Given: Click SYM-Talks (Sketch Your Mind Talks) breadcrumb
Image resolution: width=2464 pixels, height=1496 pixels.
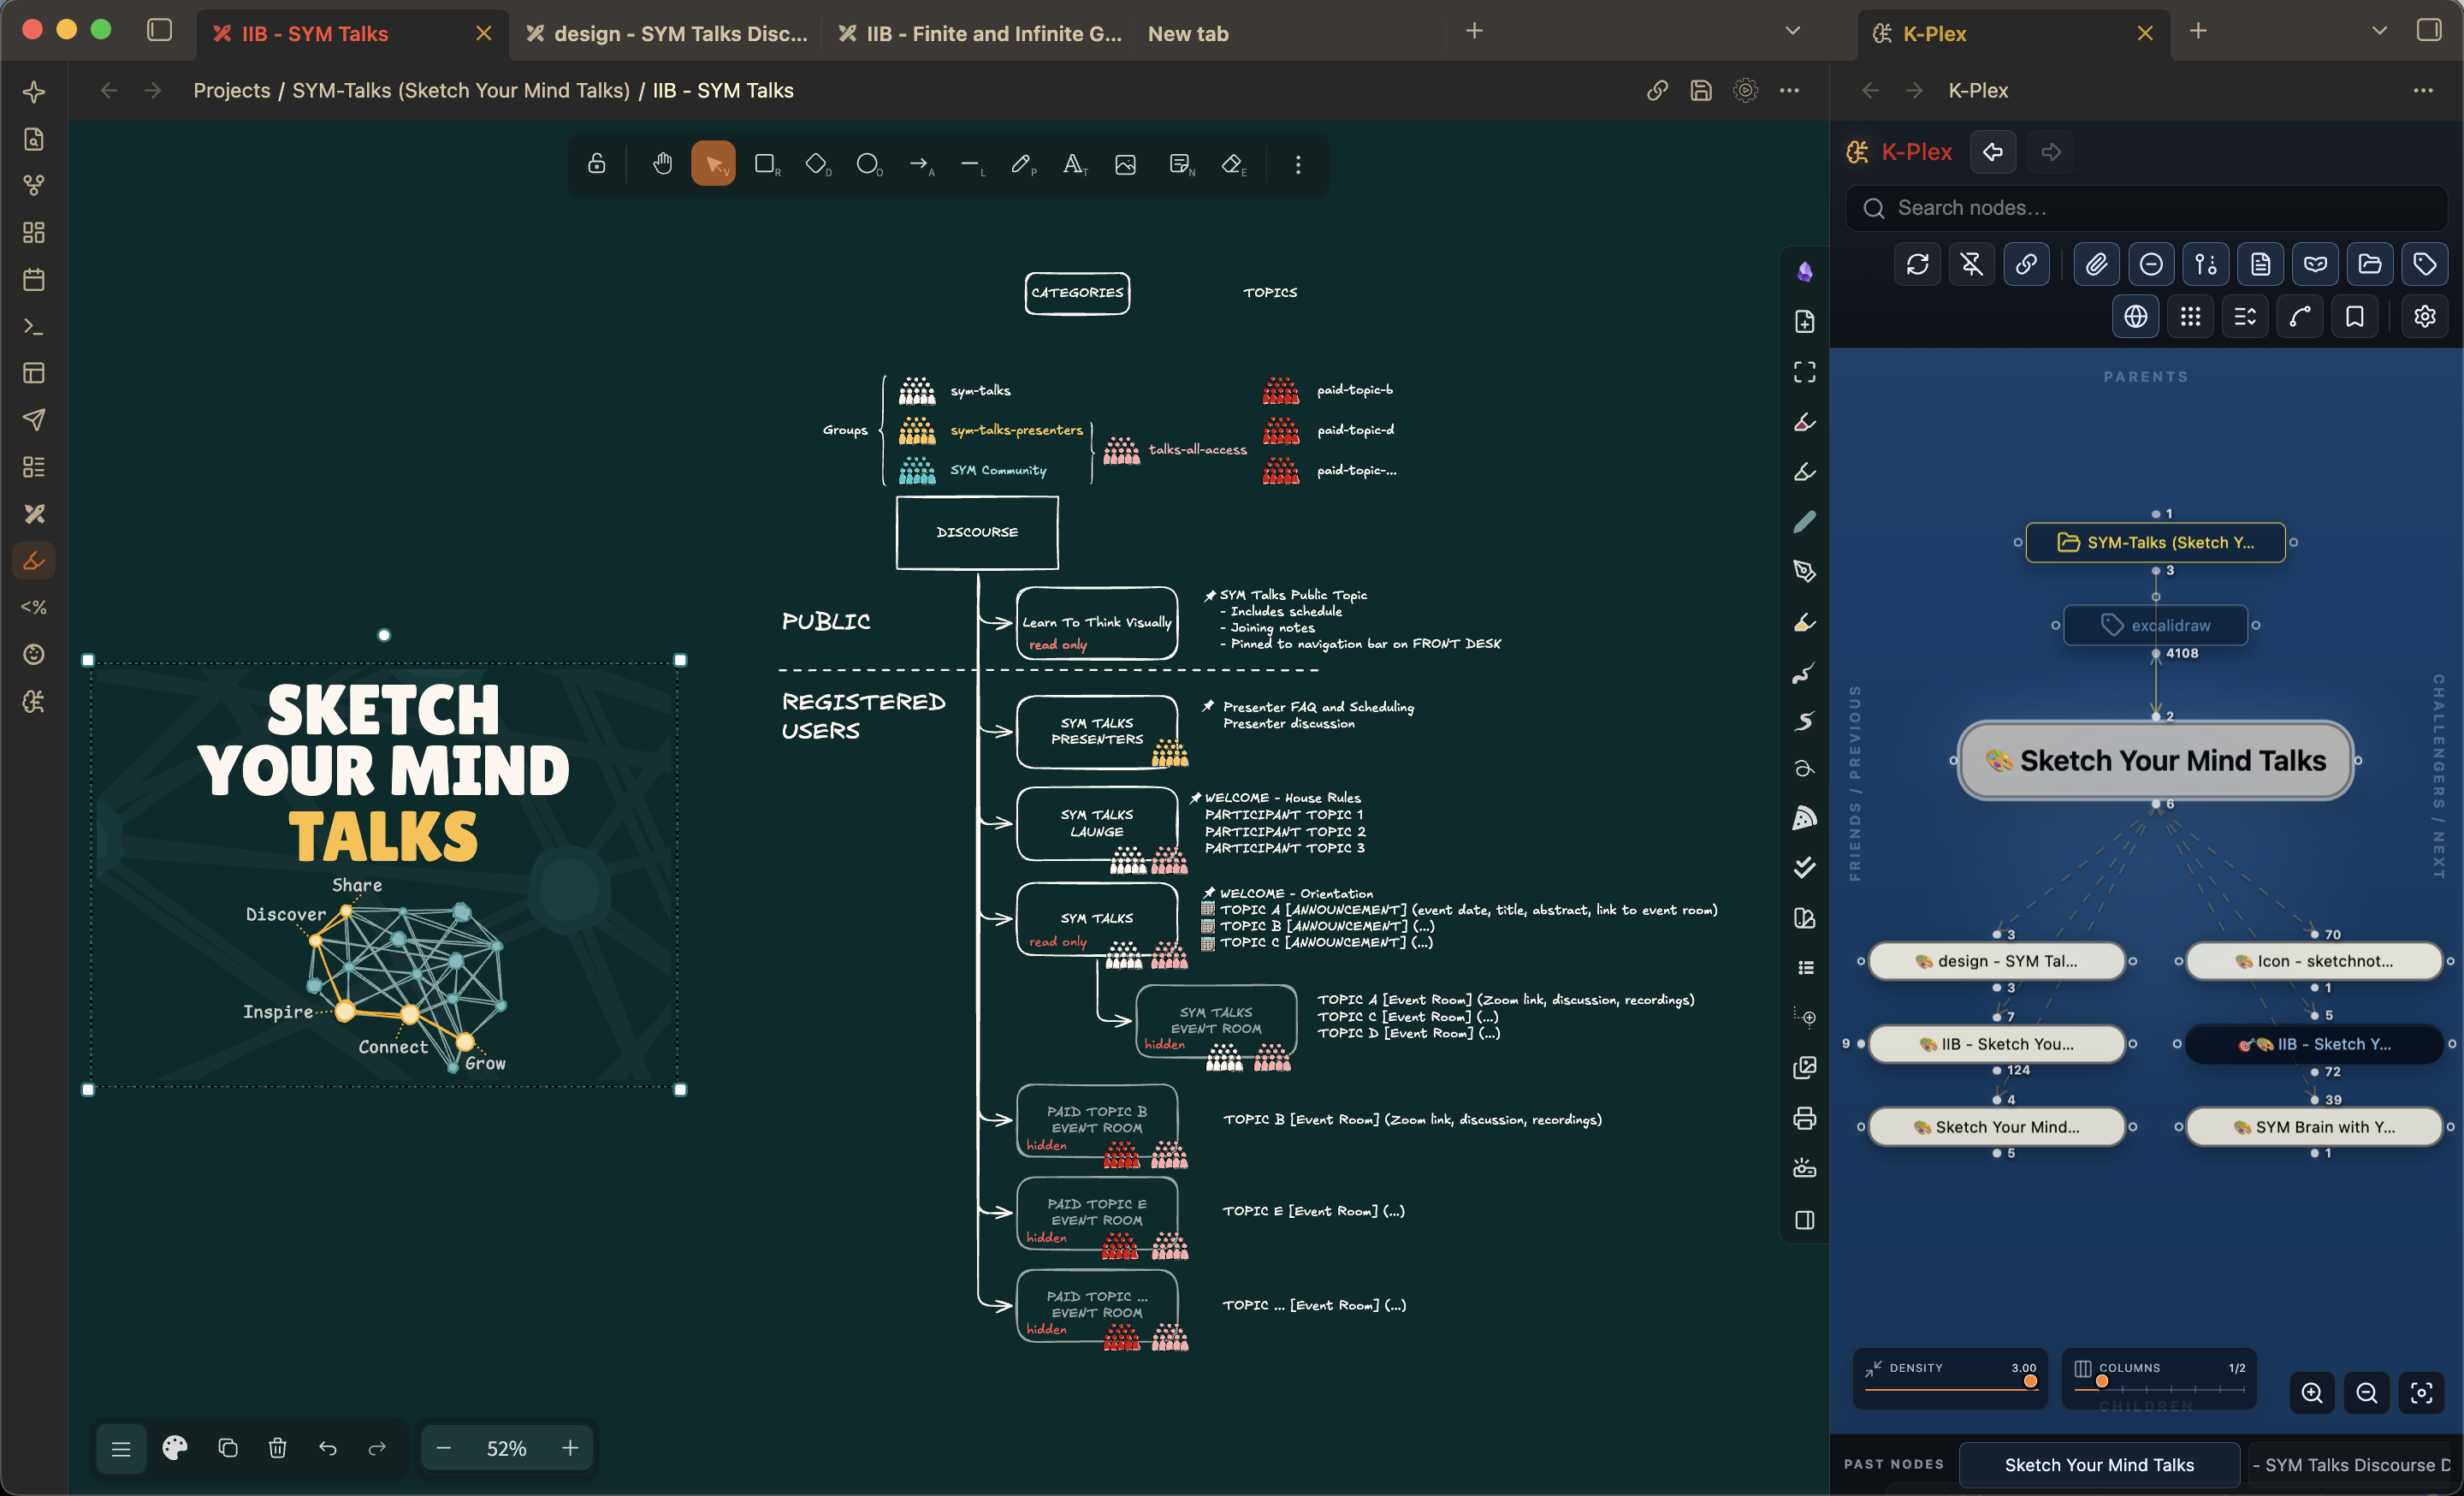Looking at the screenshot, I should click(x=461, y=91).
